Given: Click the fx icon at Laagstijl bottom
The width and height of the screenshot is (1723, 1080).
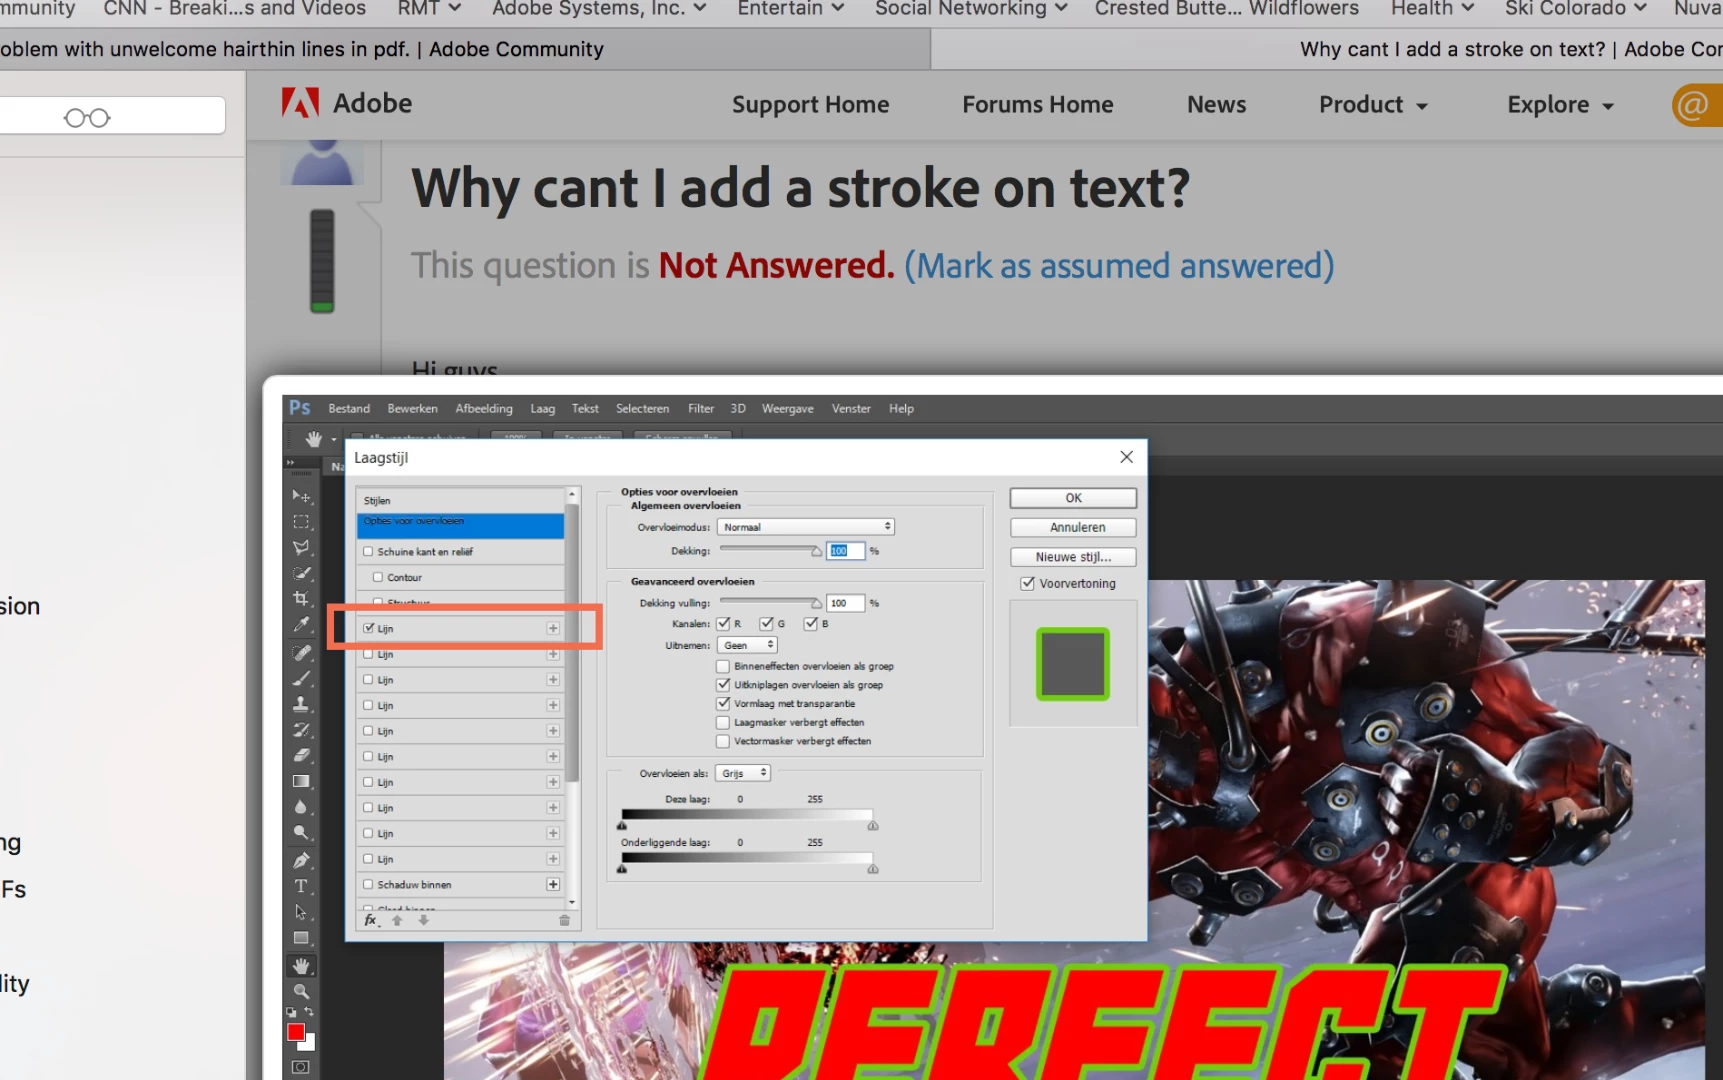Looking at the screenshot, I should (x=371, y=920).
